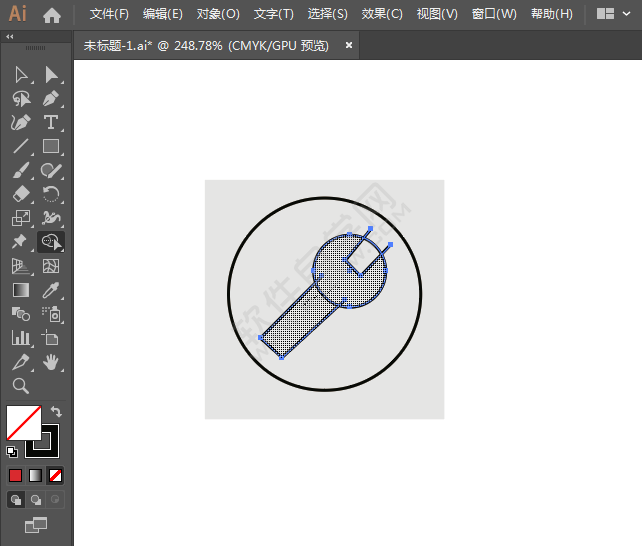
Task: Select the Artboard tool
Action: point(50,338)
